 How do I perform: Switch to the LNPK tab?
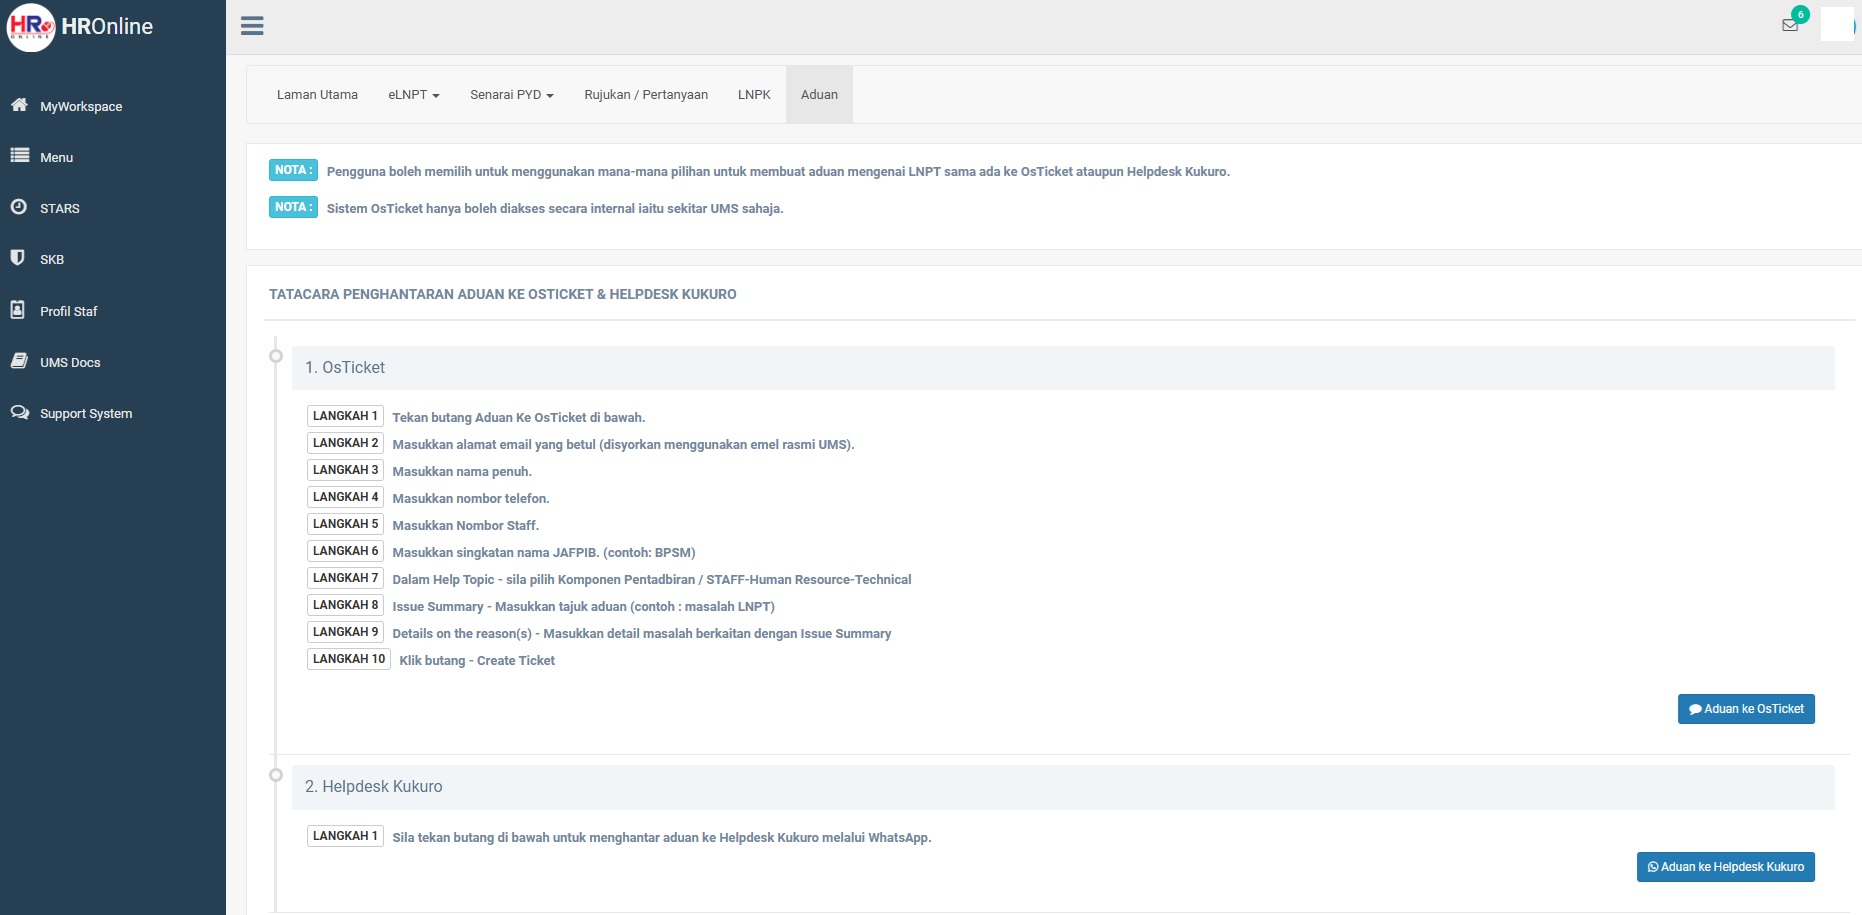pos(754,95)
